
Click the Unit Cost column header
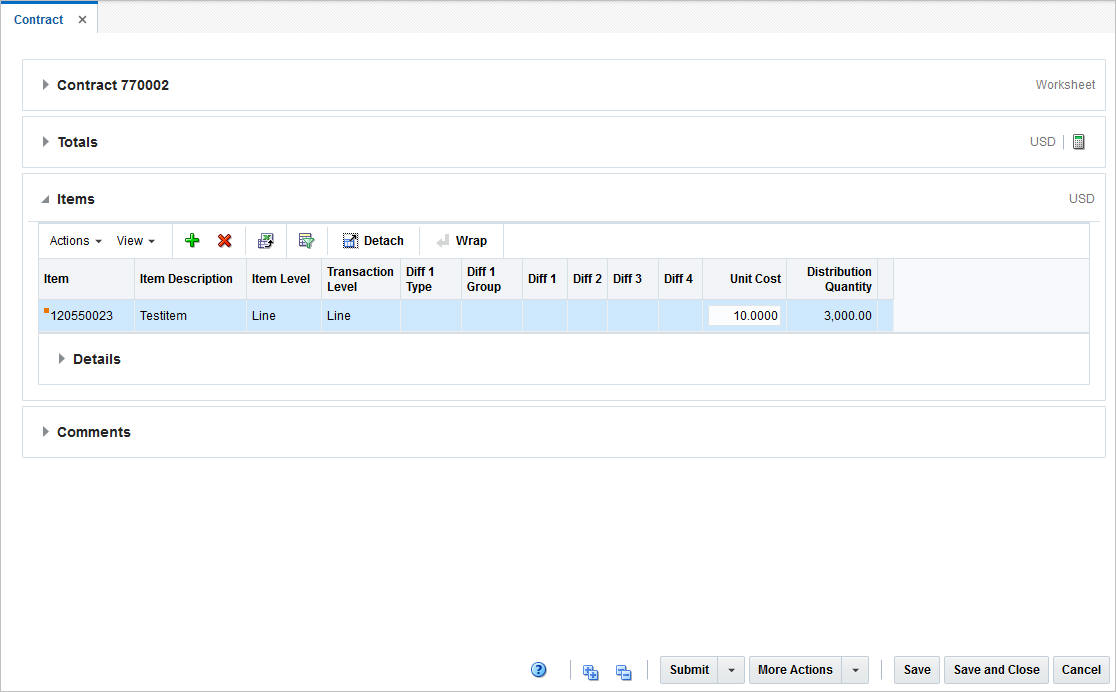click(744, 279)
